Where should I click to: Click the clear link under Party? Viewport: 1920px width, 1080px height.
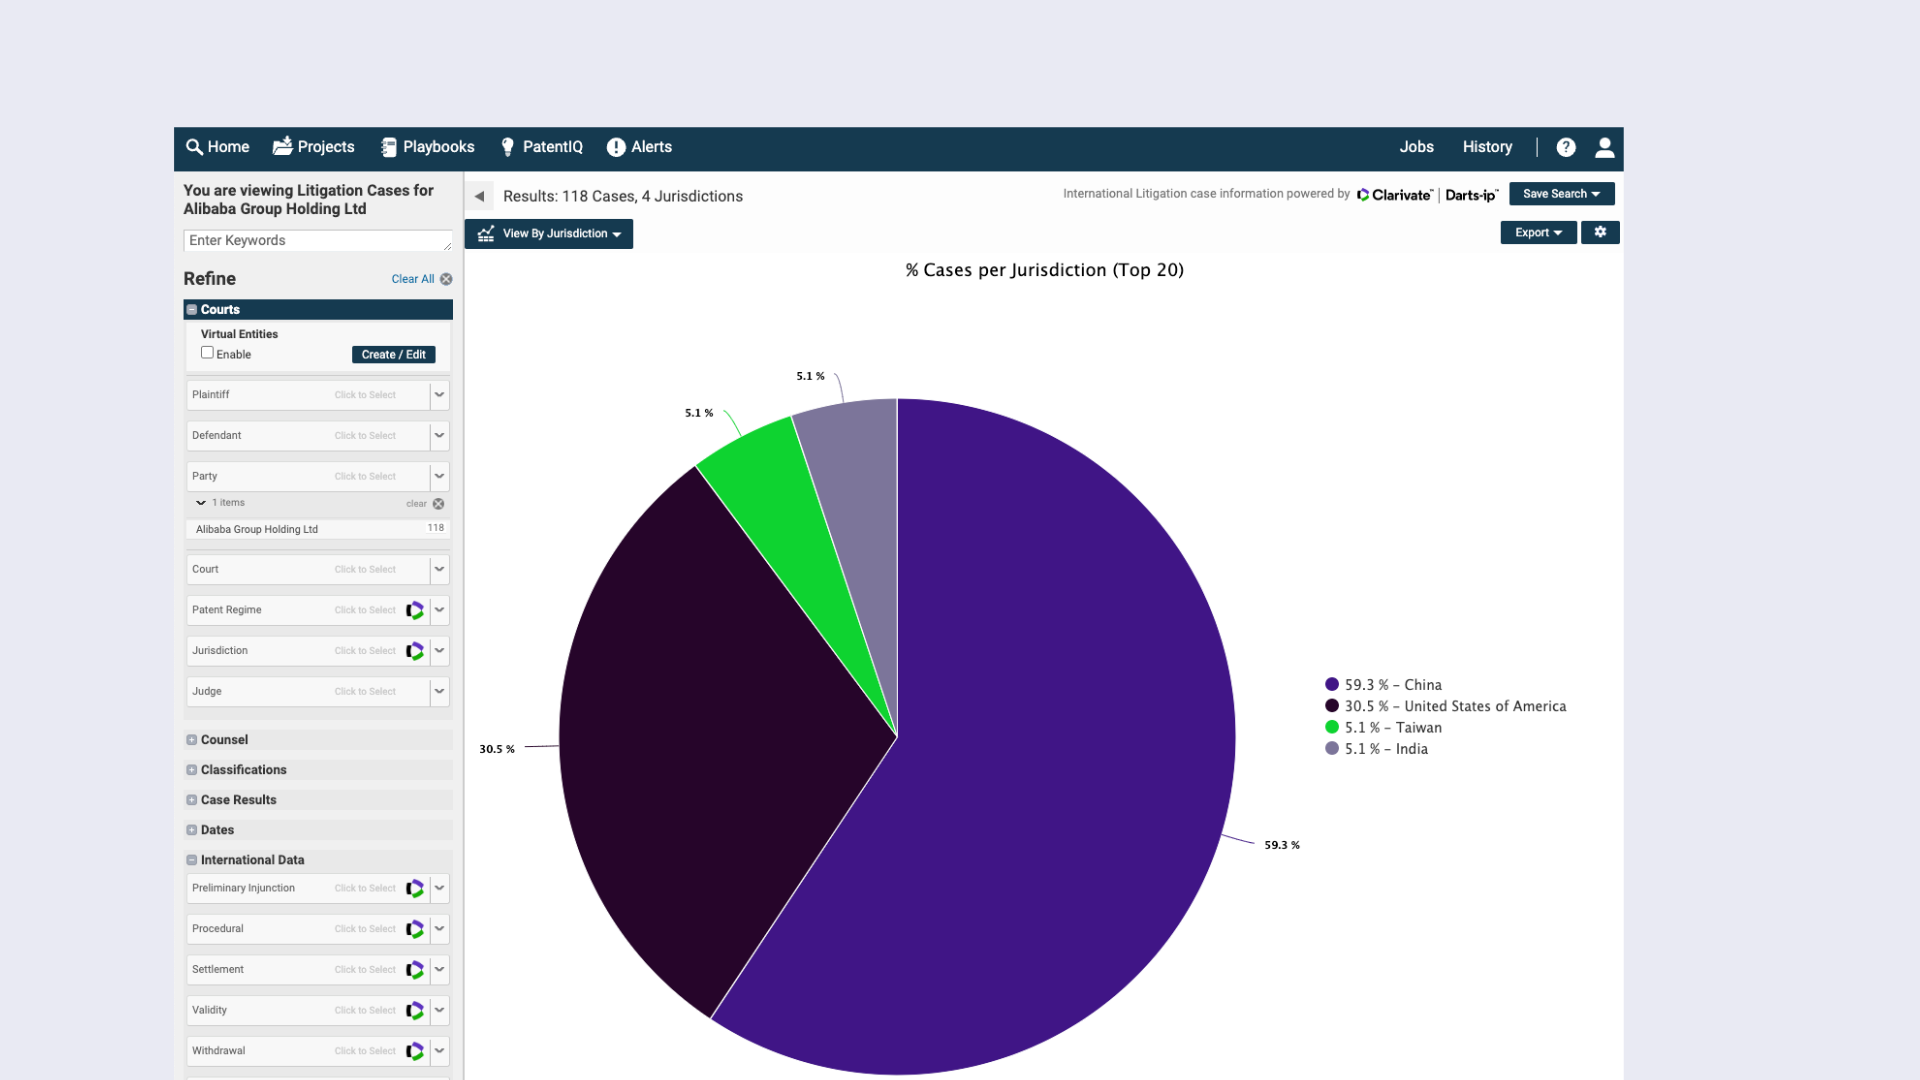(417, 504)
